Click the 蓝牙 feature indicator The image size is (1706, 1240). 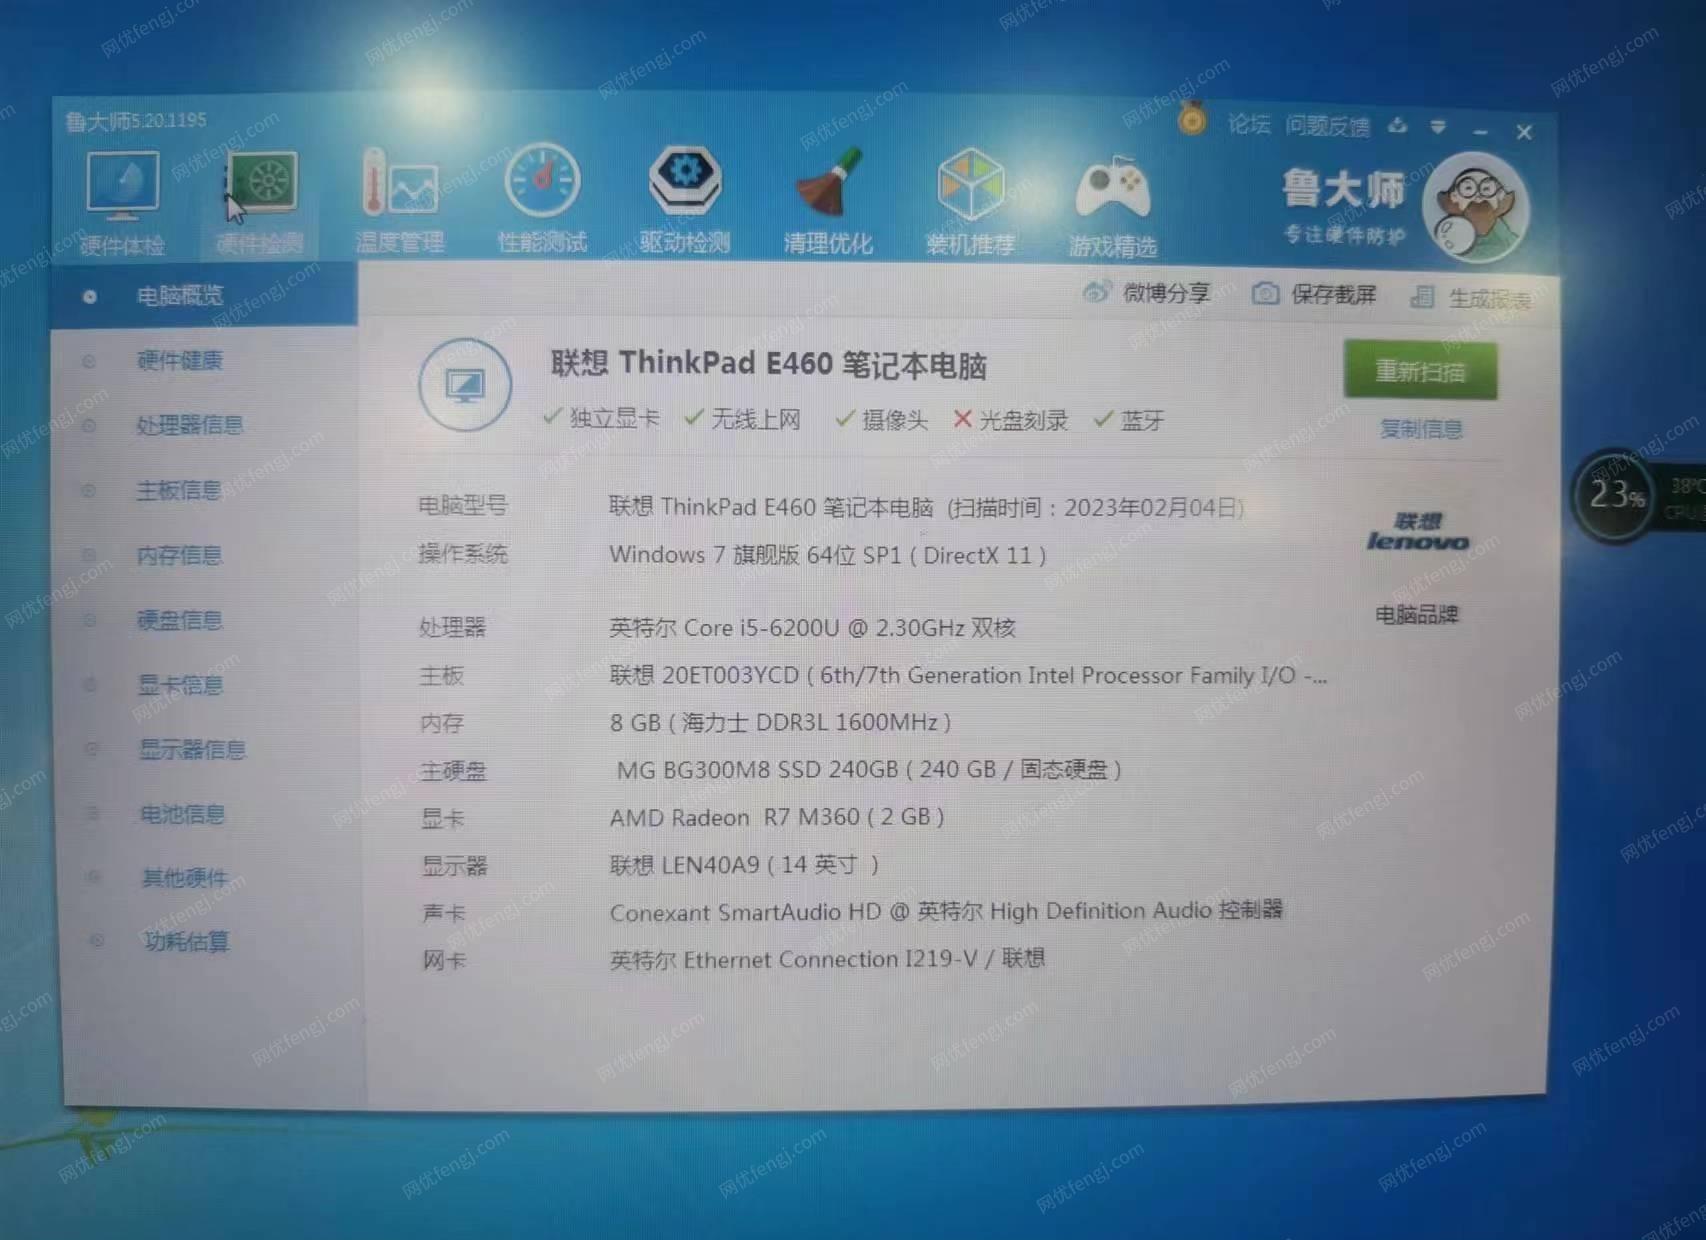pos(1129,420)
